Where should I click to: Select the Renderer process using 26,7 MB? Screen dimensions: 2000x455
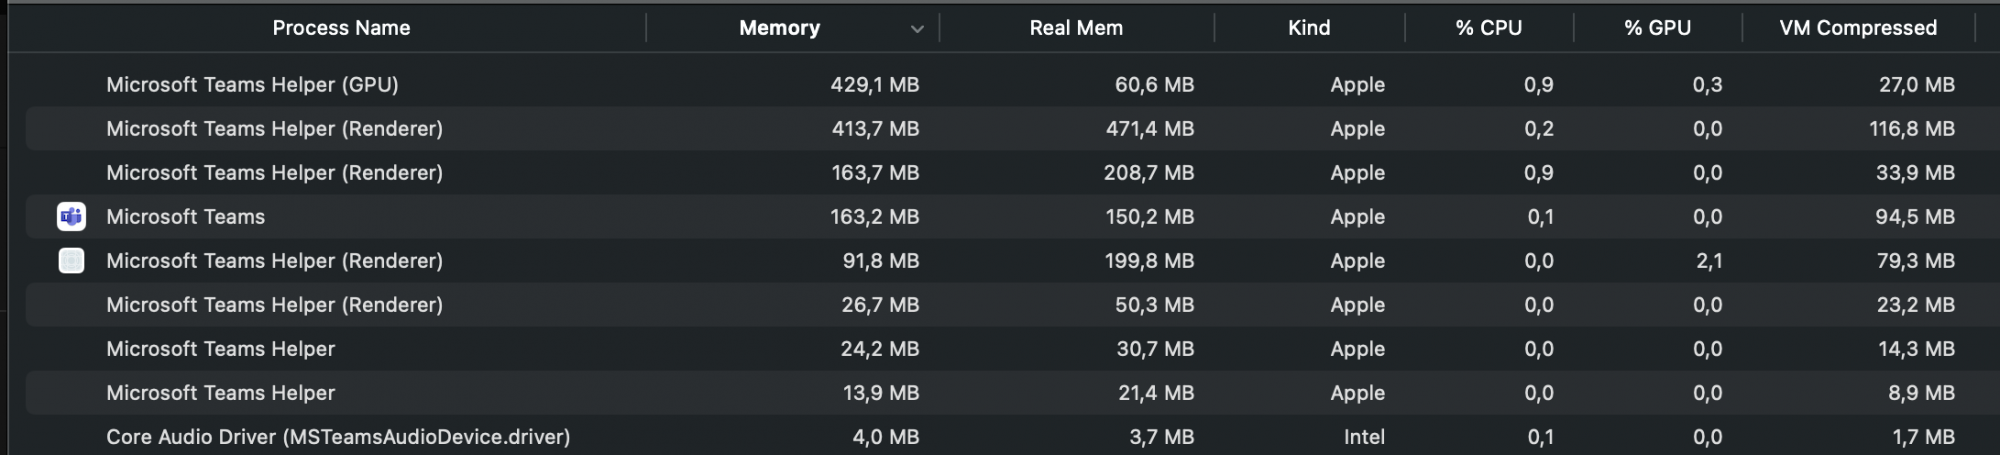coord(274,305)
